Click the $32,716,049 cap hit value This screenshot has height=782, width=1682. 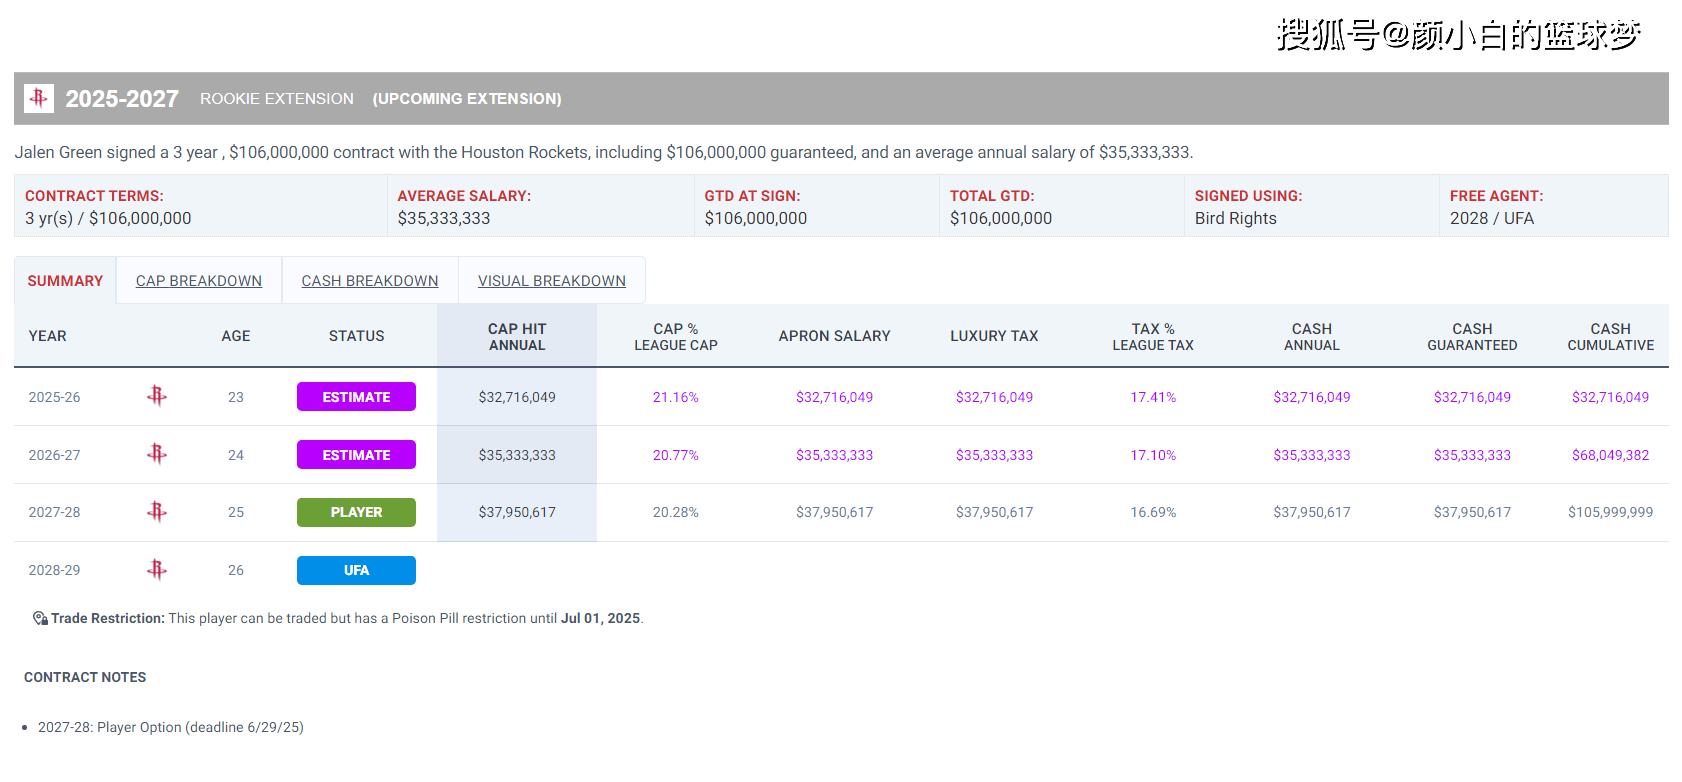tap(517, 397)
